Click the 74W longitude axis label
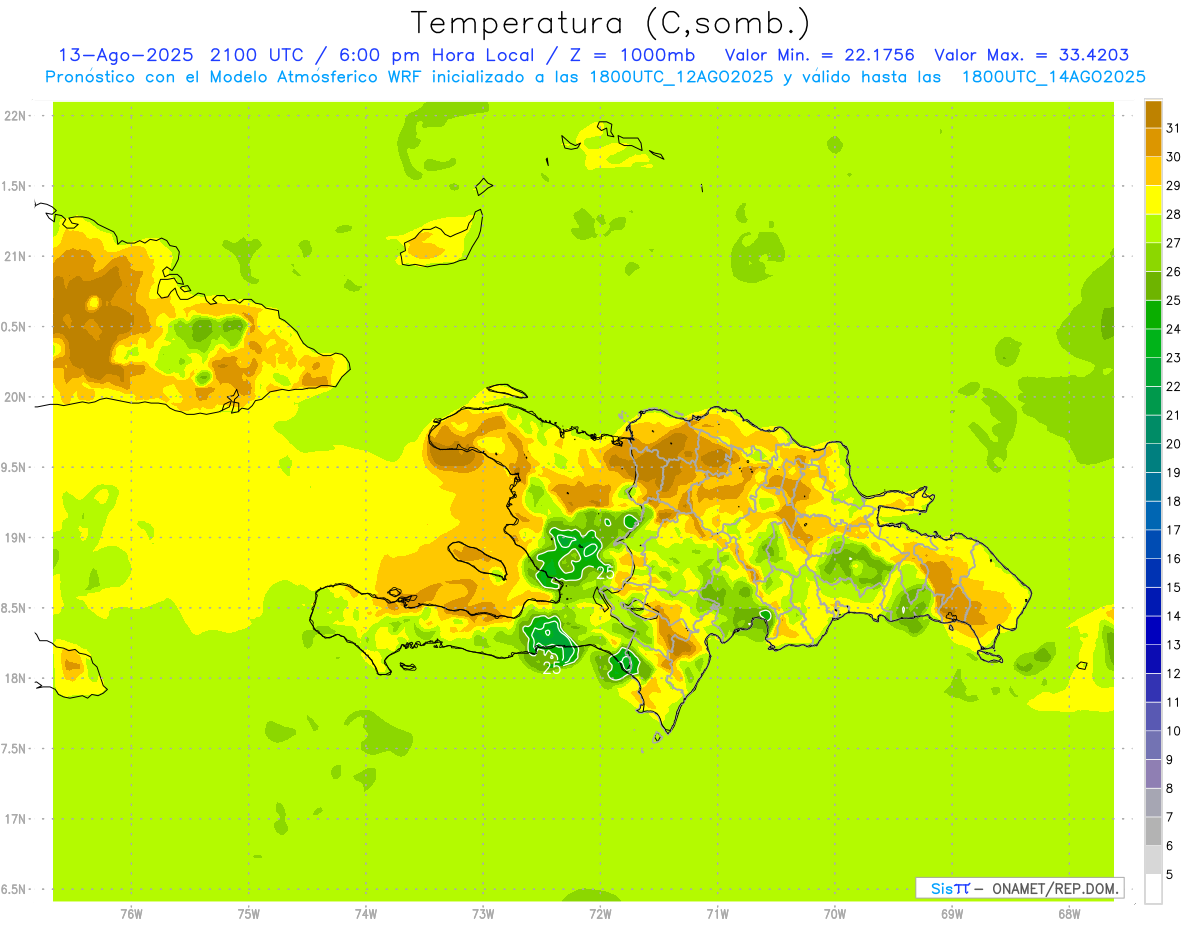Viewport: 1200px width, 927px height. pos(366,913)
